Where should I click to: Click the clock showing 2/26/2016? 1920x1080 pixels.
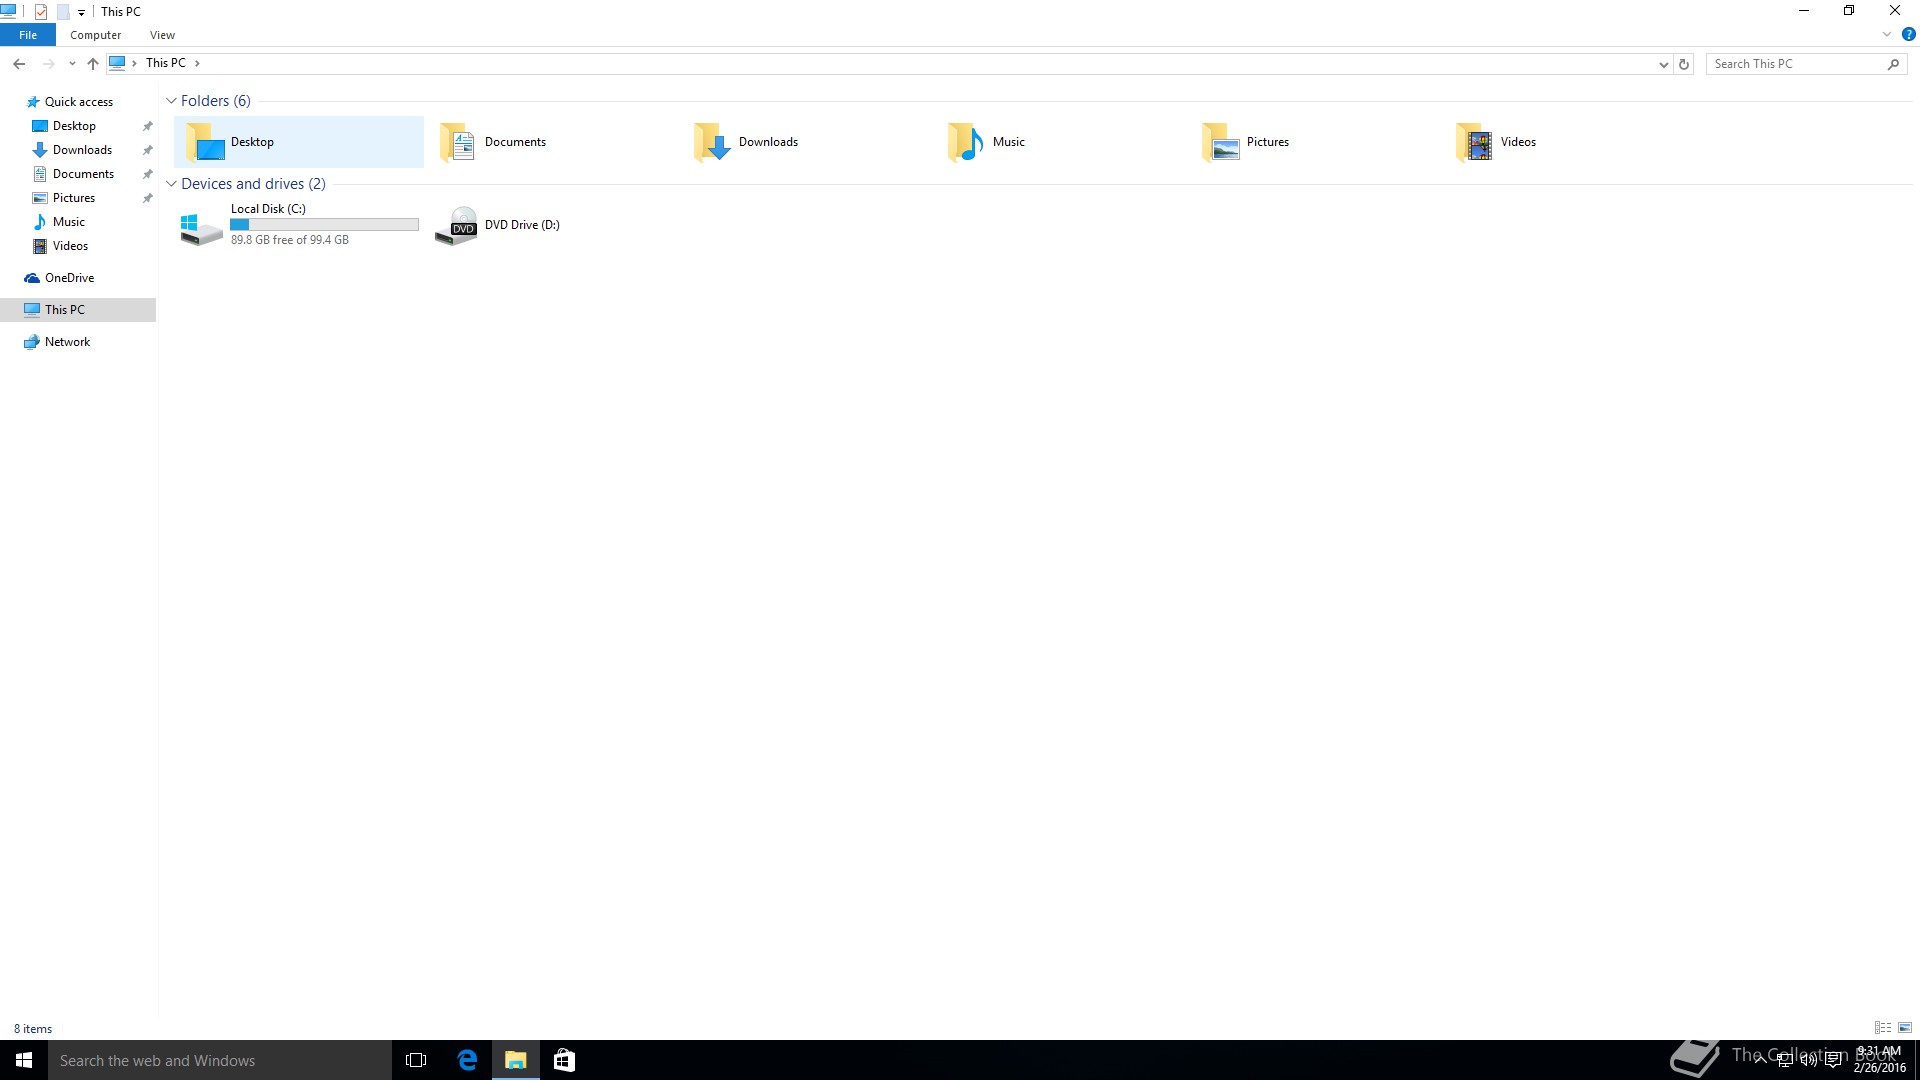pyautogui.click(x=1879, y=1060)
